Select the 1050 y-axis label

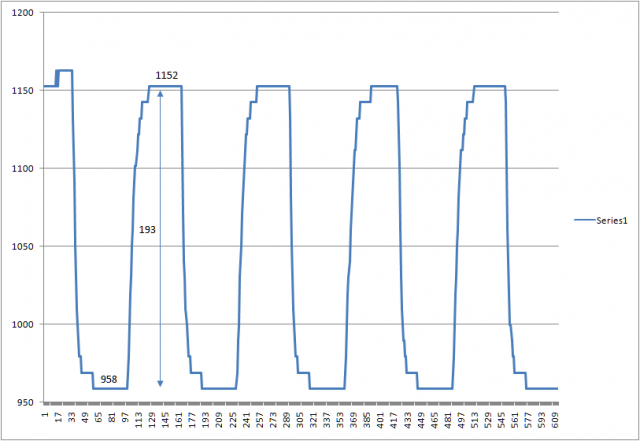[x=22, y=246]
